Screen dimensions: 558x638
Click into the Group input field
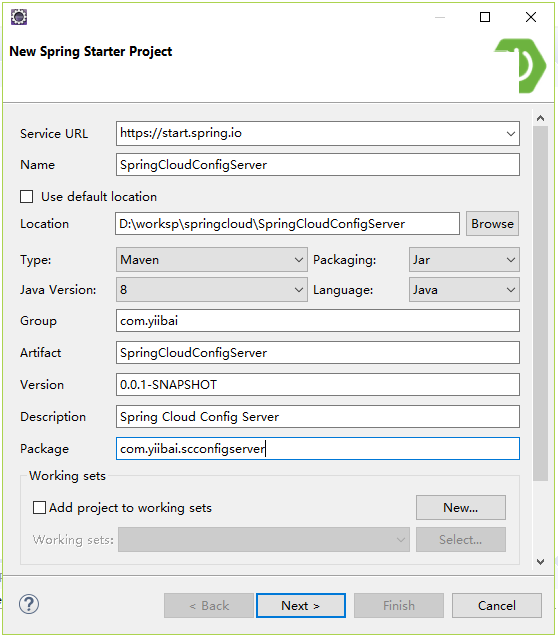(x=318, y=321)
